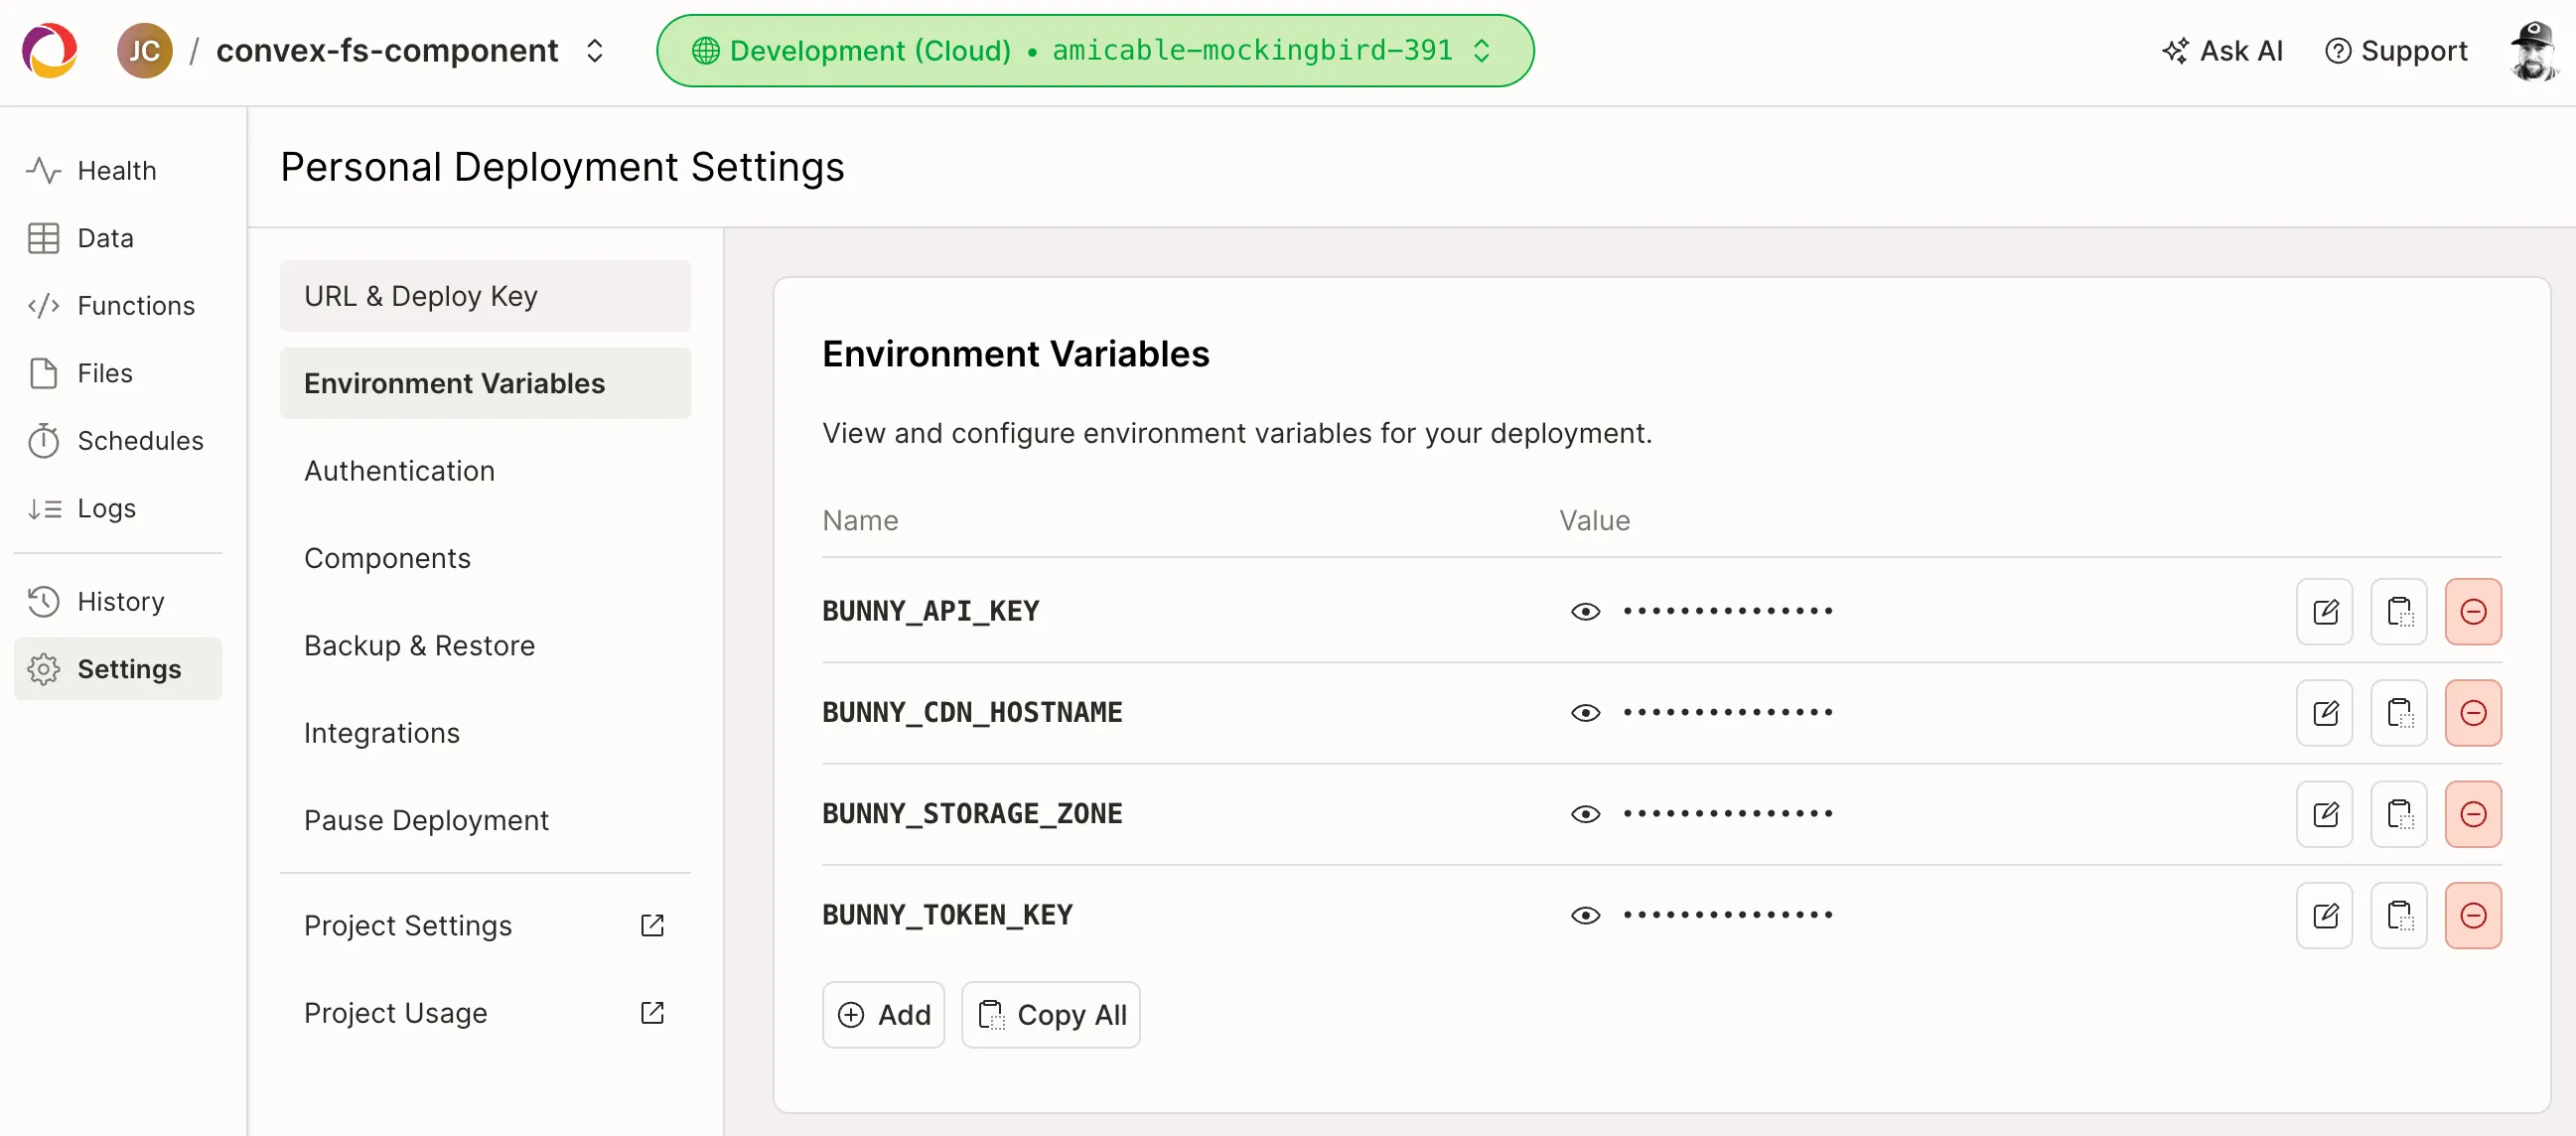Edit the BUNNY_API_KEY variable
2576x1136 pixels.
click(2325, 611)
